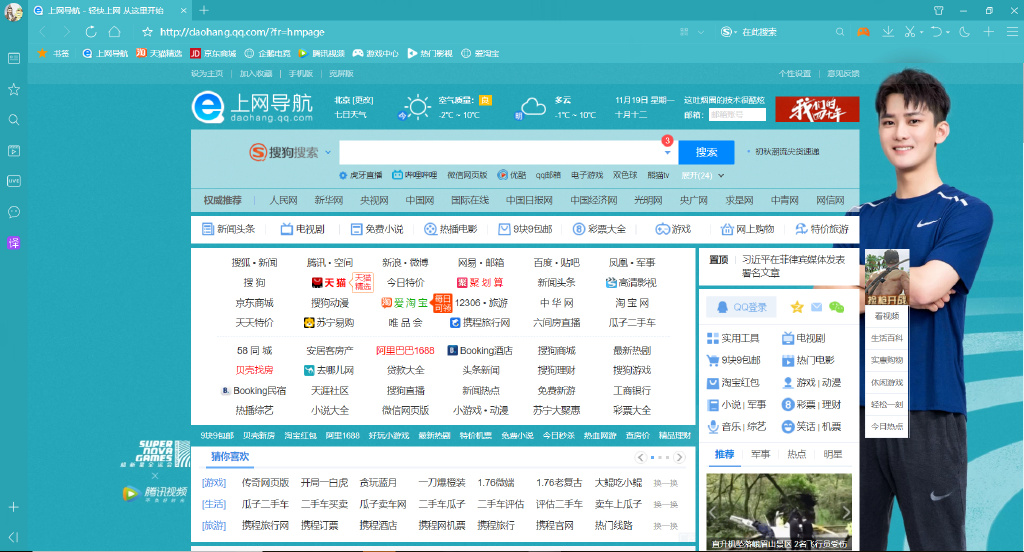Screen dimensions: 1024x552
Task: Add a sidebar app with plus icon
Action: [14, 507]
